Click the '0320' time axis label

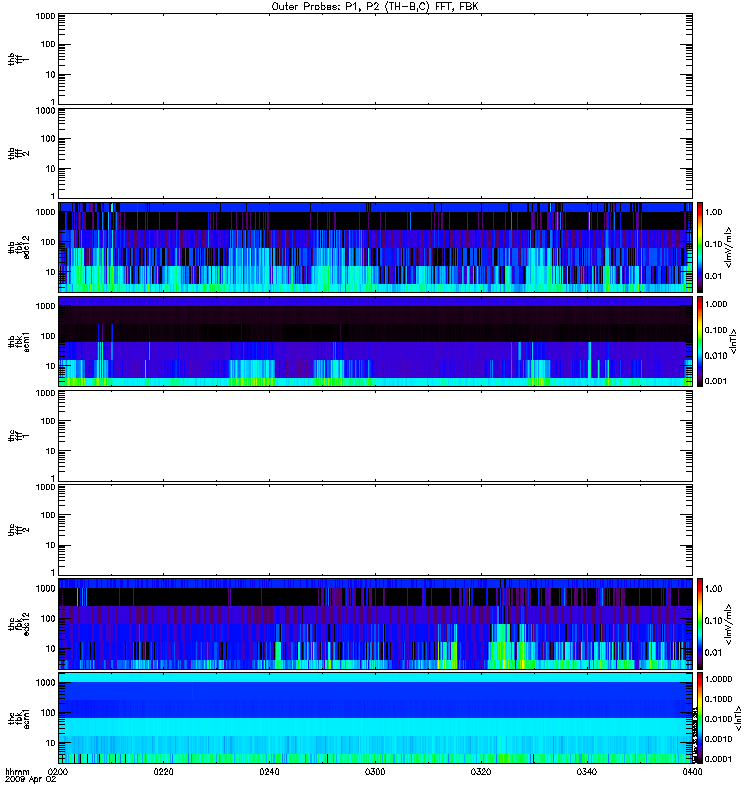tap(481, 771)
